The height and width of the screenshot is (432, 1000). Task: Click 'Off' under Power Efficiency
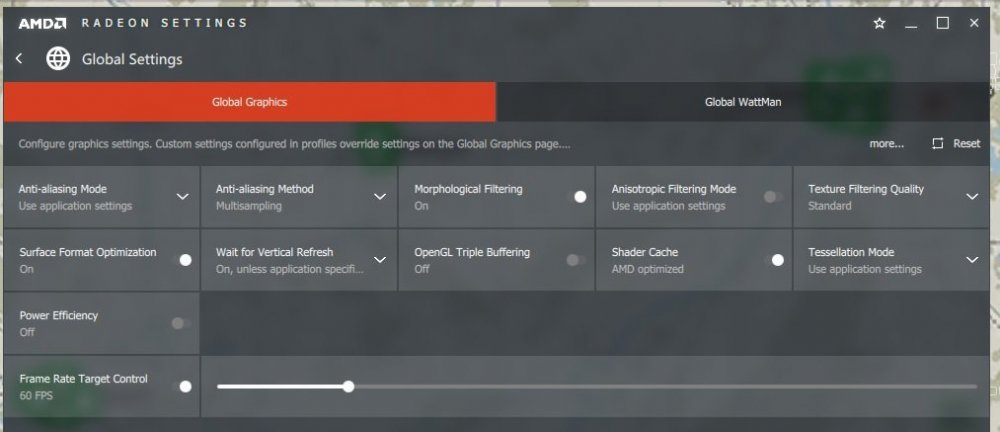(x=27, y=332)
